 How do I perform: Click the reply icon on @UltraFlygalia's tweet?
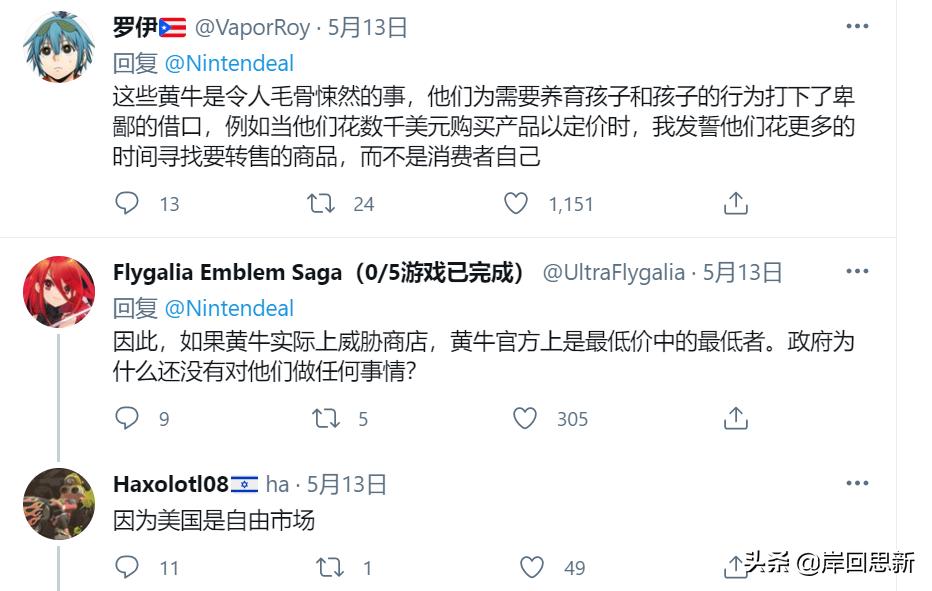coord(126,419)
